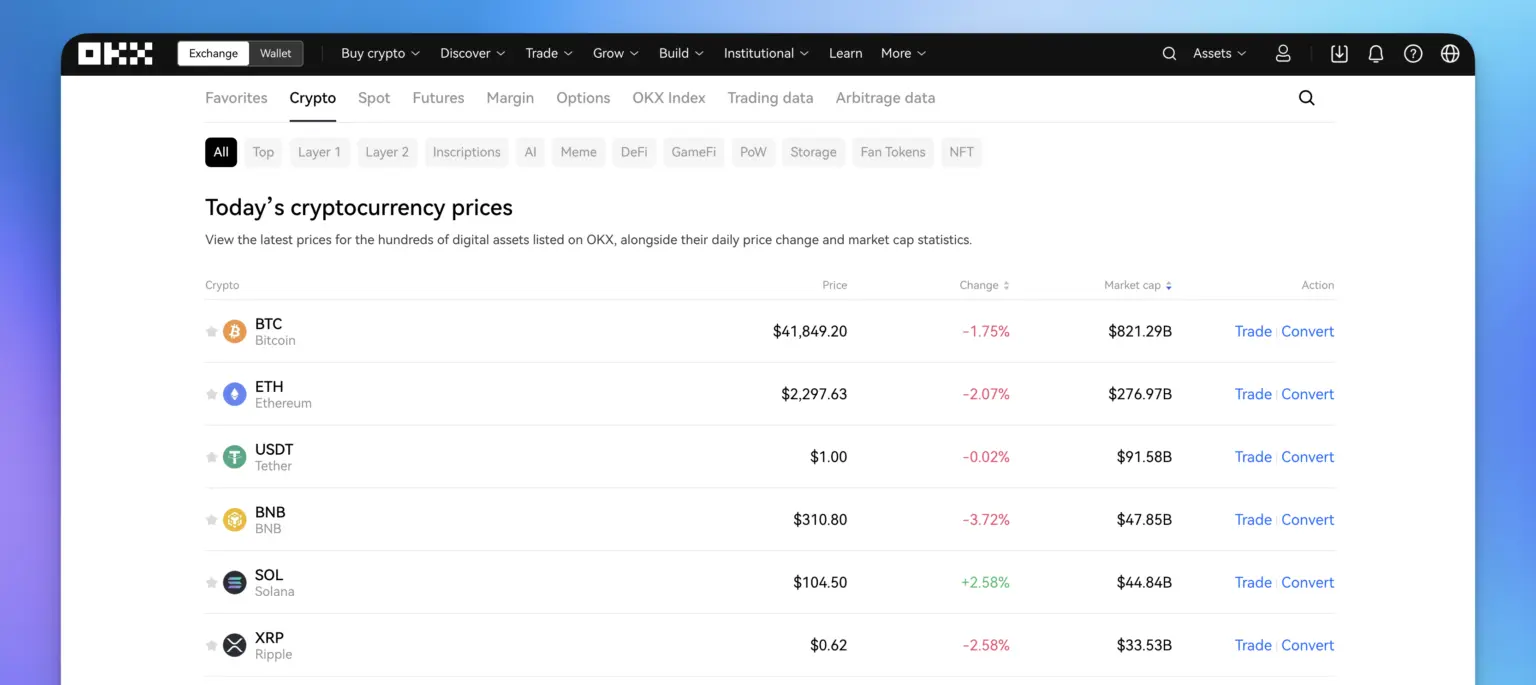Screen dimensions: 1536x685
Task: Click Convert link for ETH
Action: (x=1308, y=394)
